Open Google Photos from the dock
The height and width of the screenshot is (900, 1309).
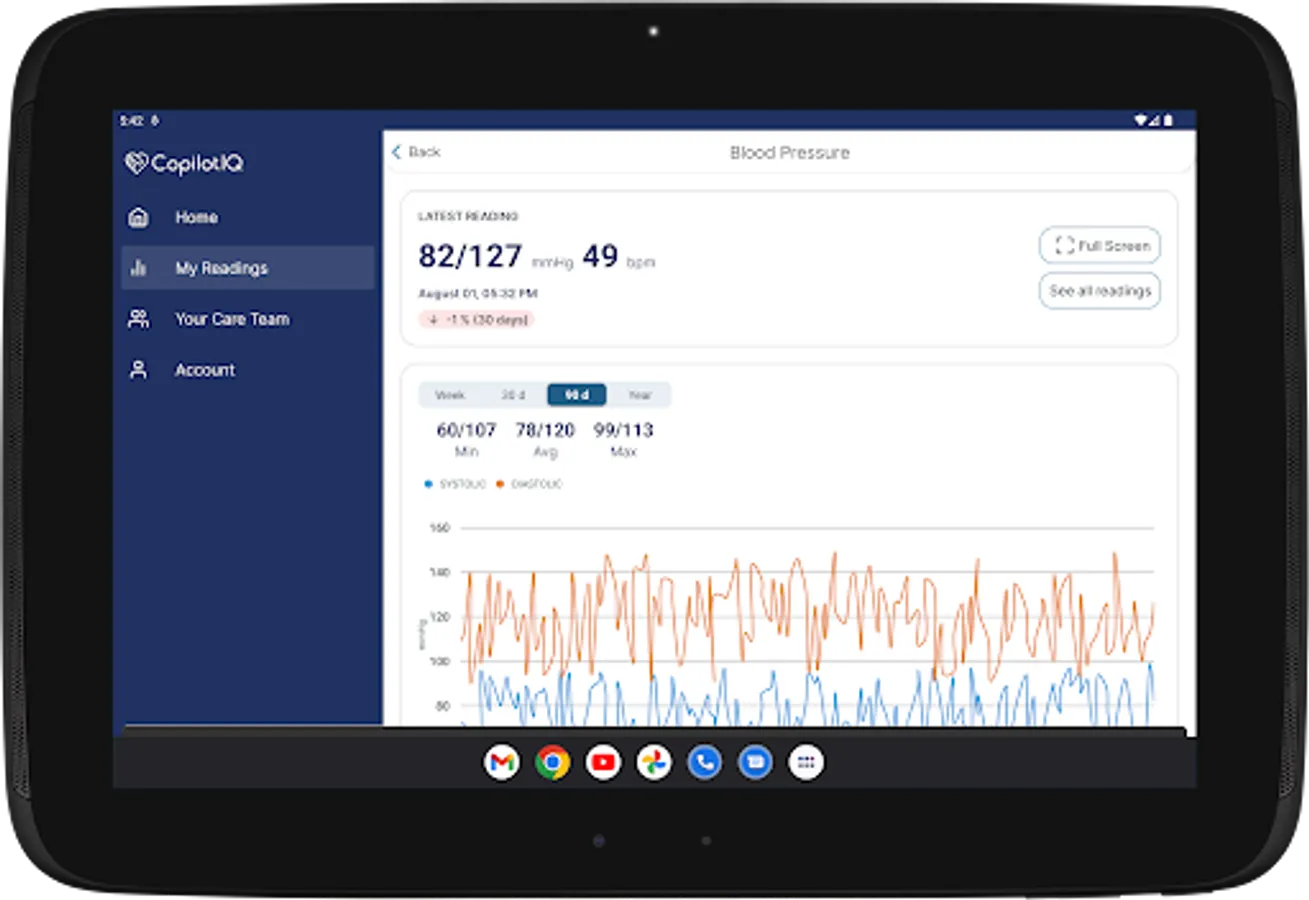654,763
